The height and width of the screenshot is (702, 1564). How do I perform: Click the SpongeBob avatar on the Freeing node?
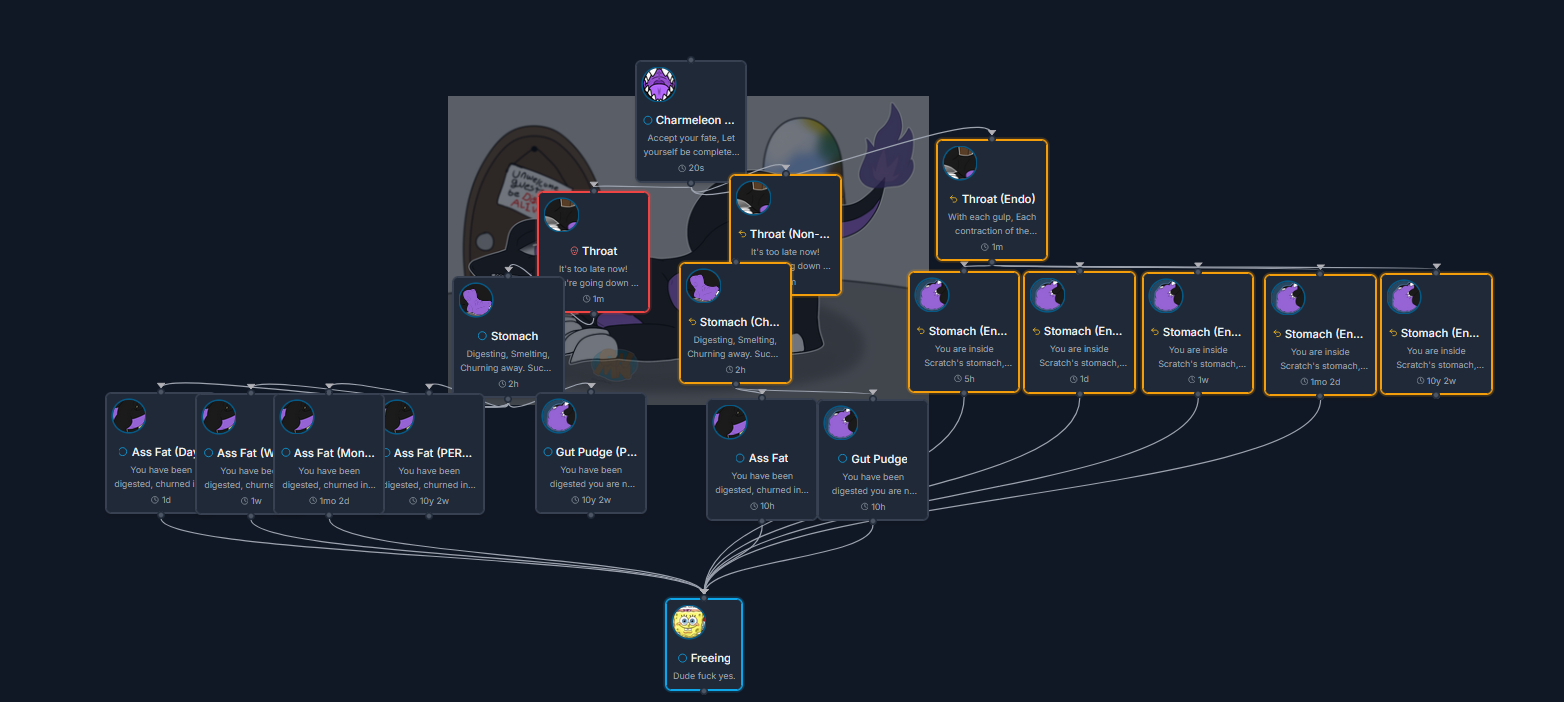tap(689, 622)
